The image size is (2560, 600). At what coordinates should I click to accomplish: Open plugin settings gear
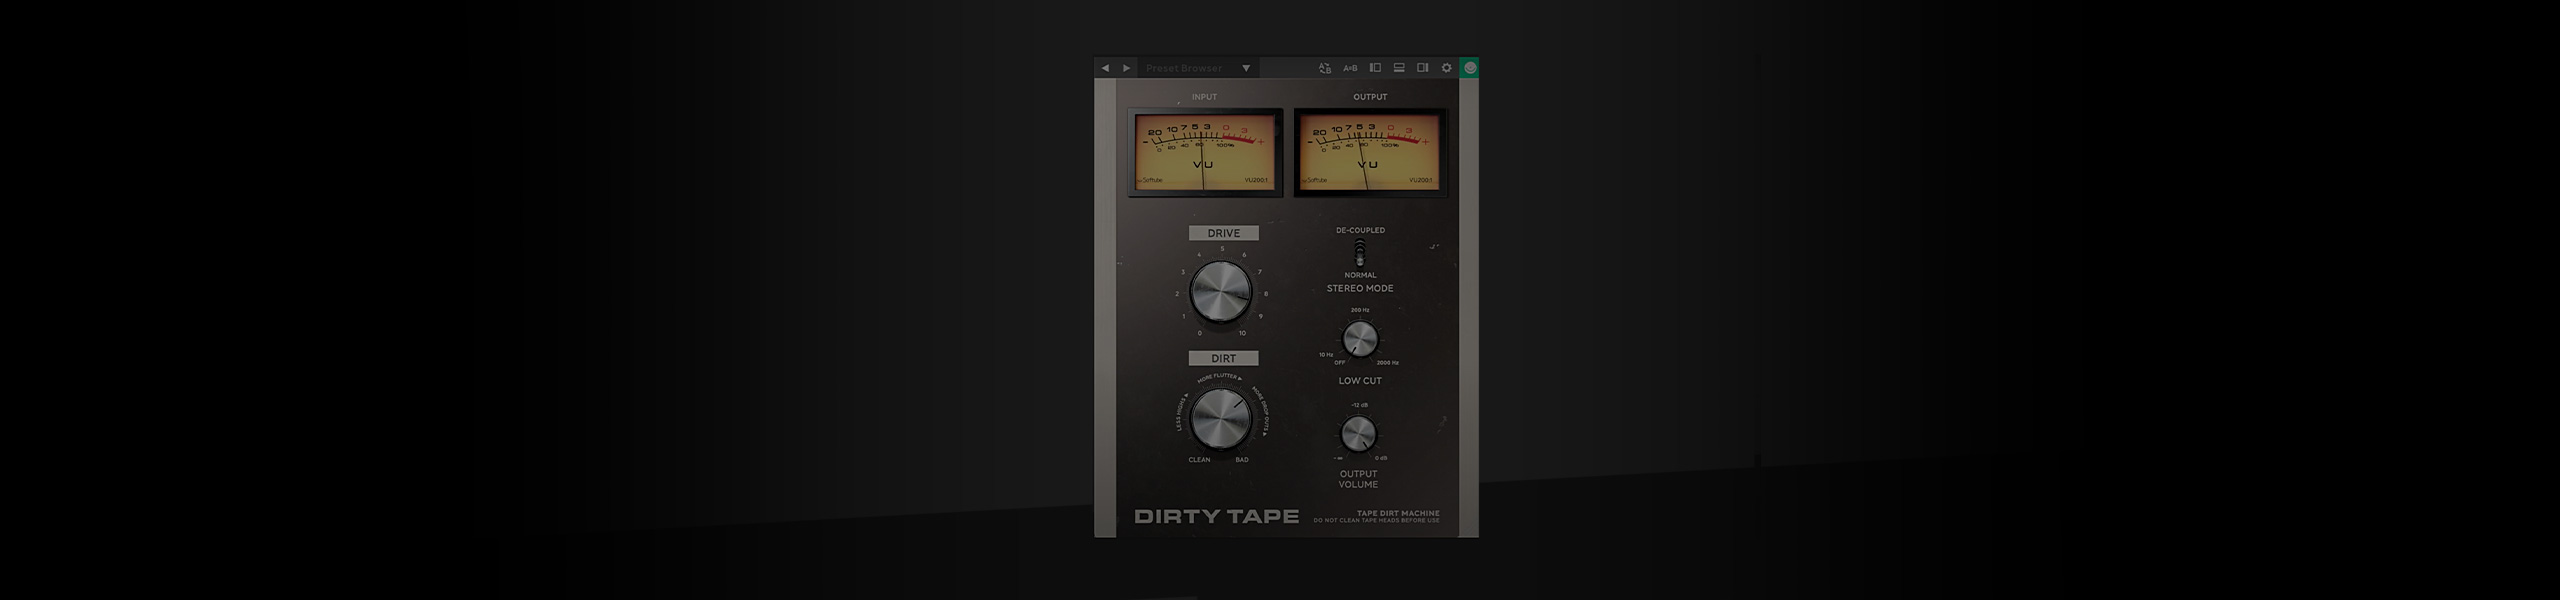pos(1446,68)
